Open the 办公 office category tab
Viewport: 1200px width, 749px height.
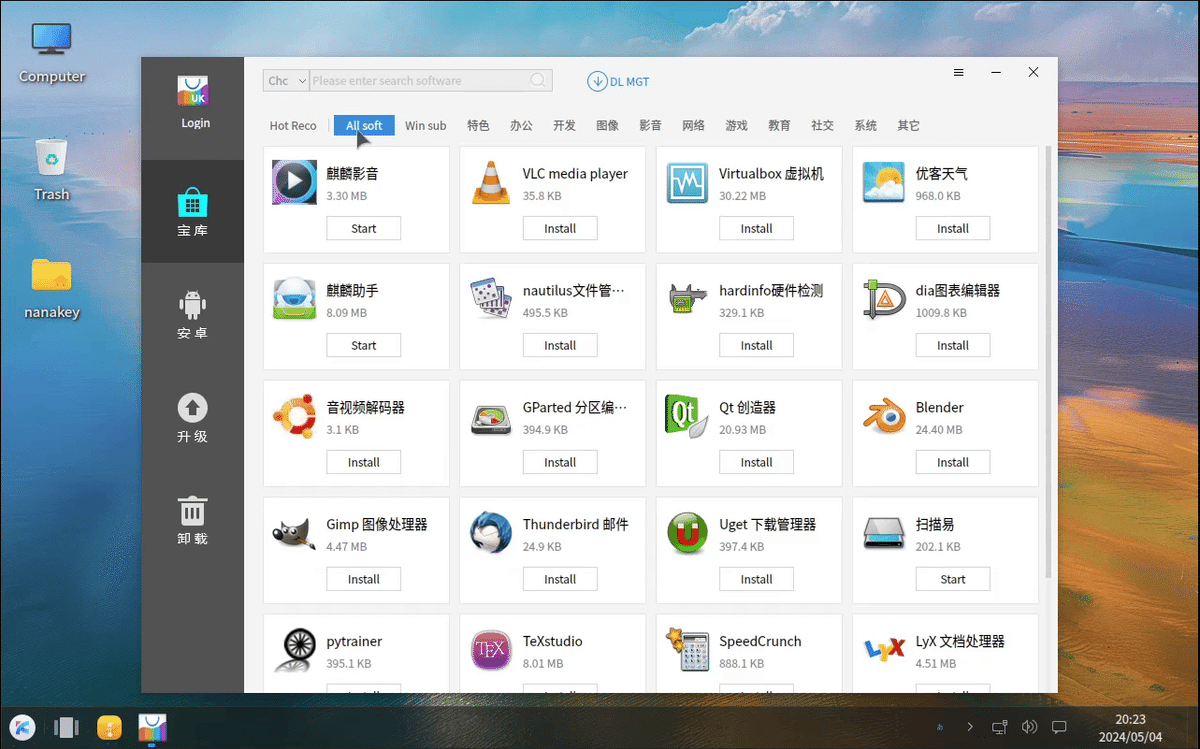[x=521, y=126]
